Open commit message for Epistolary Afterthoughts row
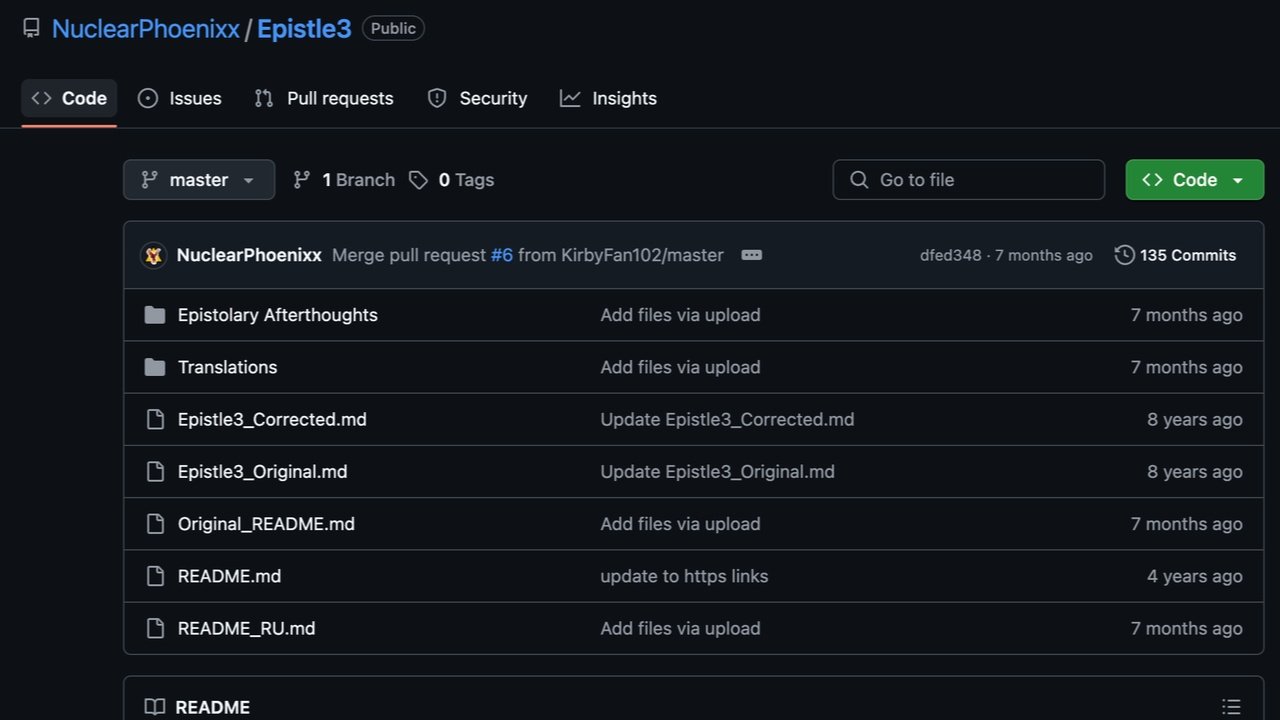This screenshot has width=1280, height=720. click(680, 315)
